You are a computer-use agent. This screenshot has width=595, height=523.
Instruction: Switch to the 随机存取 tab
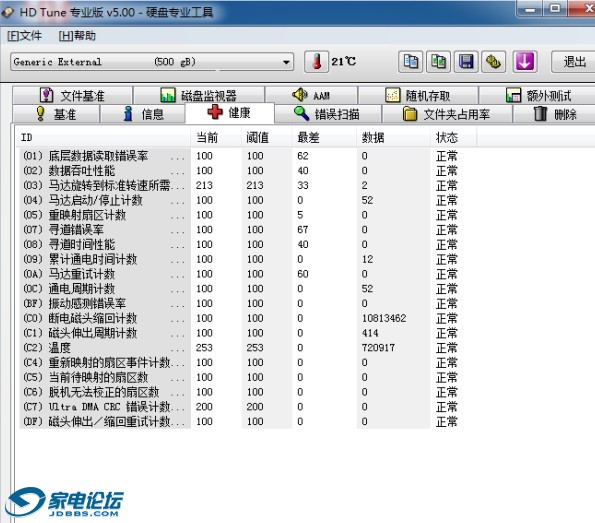point(418,95)
